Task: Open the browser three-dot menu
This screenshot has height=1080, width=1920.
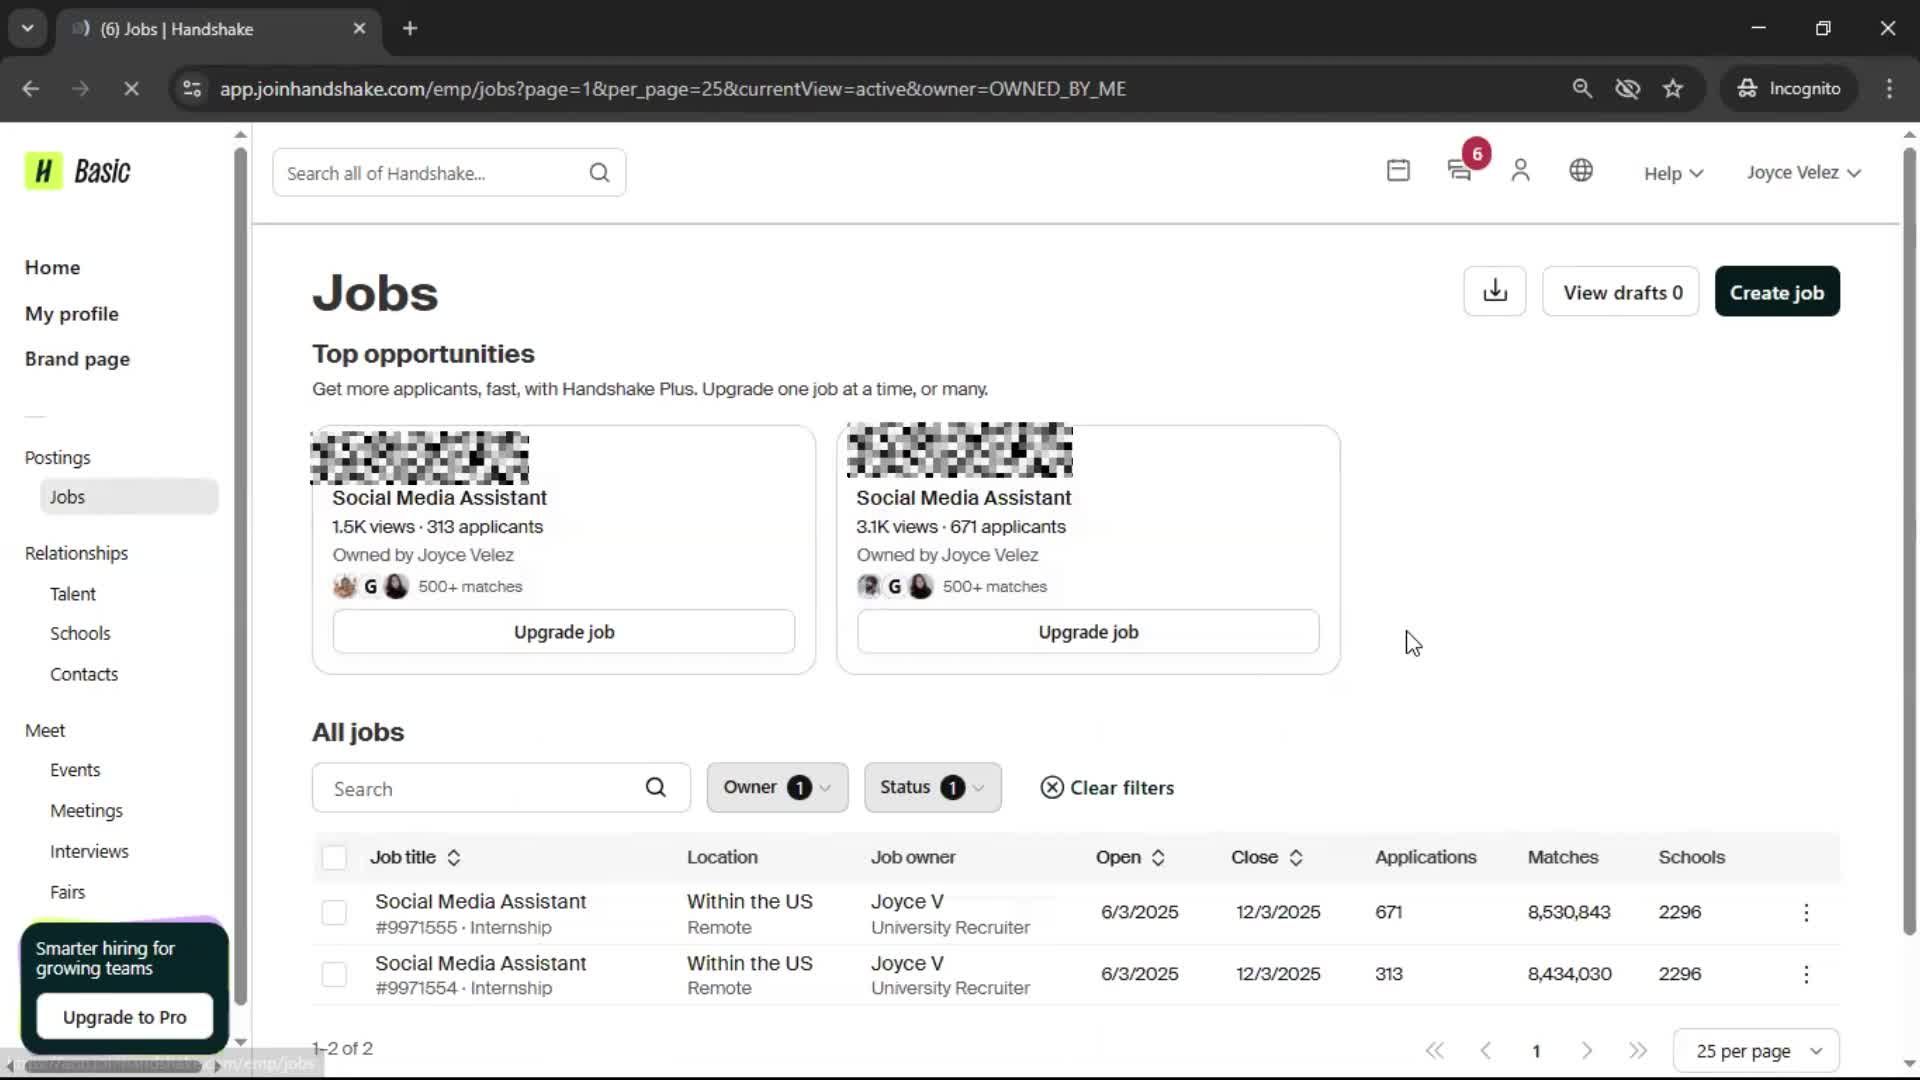Action: [1889, 89]
